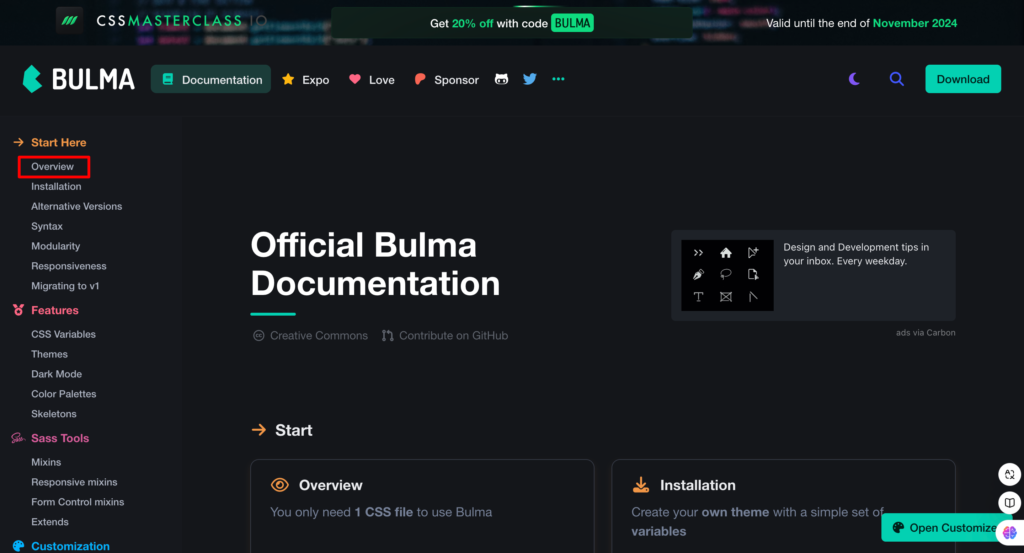Click the download icon on Installation card
The width and height of the screenshot is (1024, 553).
pyautogui.click(x=641, y=485)
